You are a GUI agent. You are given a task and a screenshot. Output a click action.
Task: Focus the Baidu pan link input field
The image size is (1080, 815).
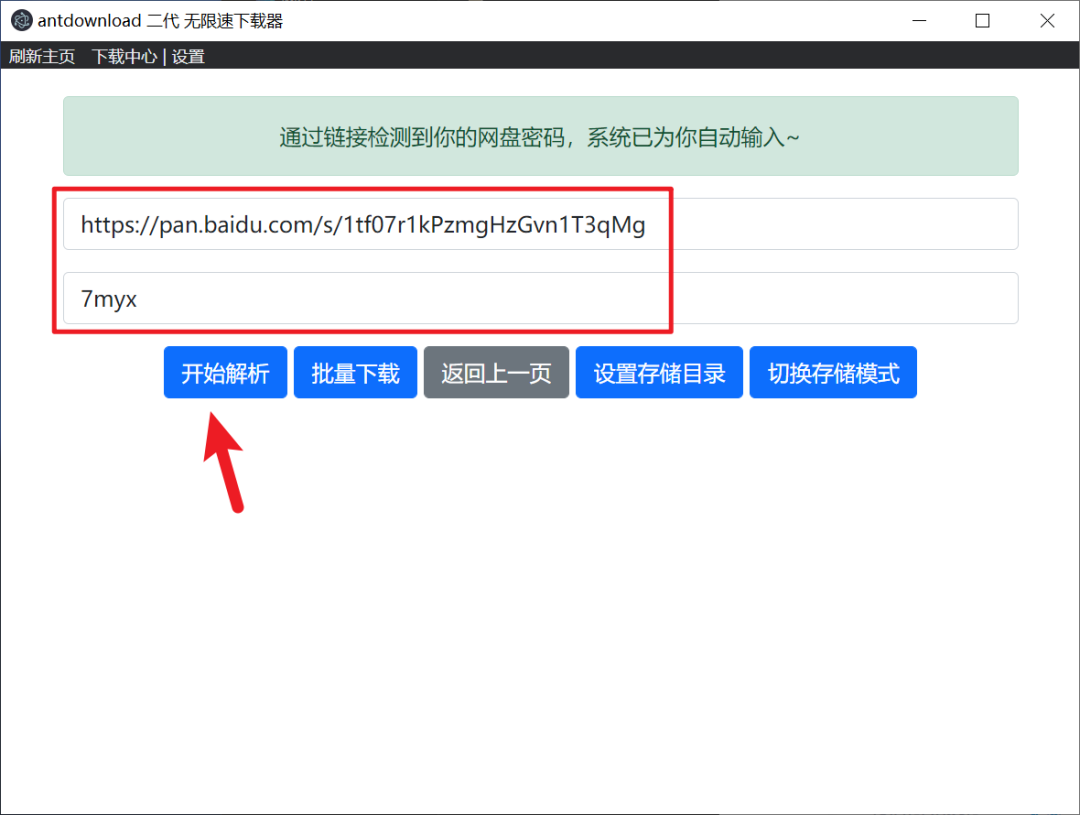coord(540,224)
